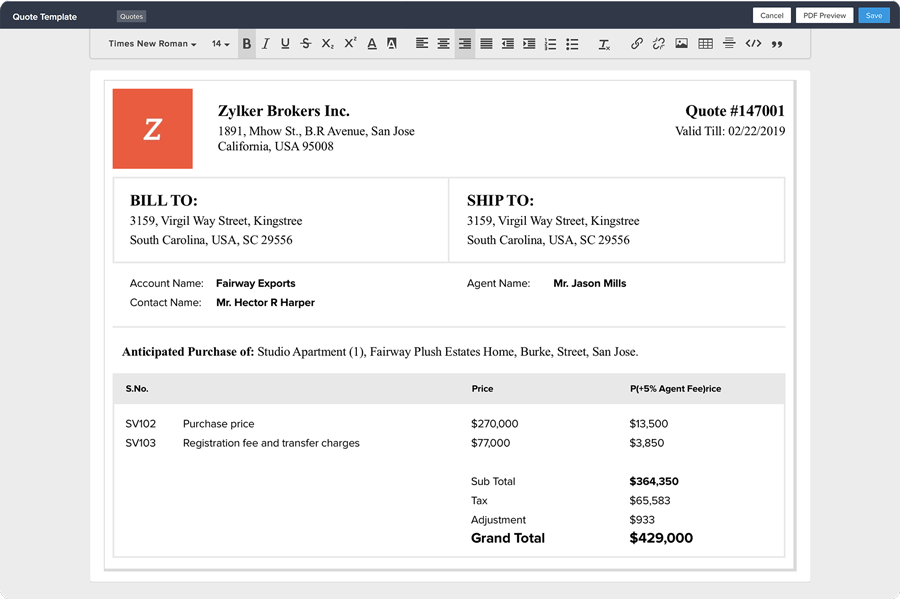Viewport: 900px width, 599px height.
Task: Apply superscript formatting
Action: point(350,44)
